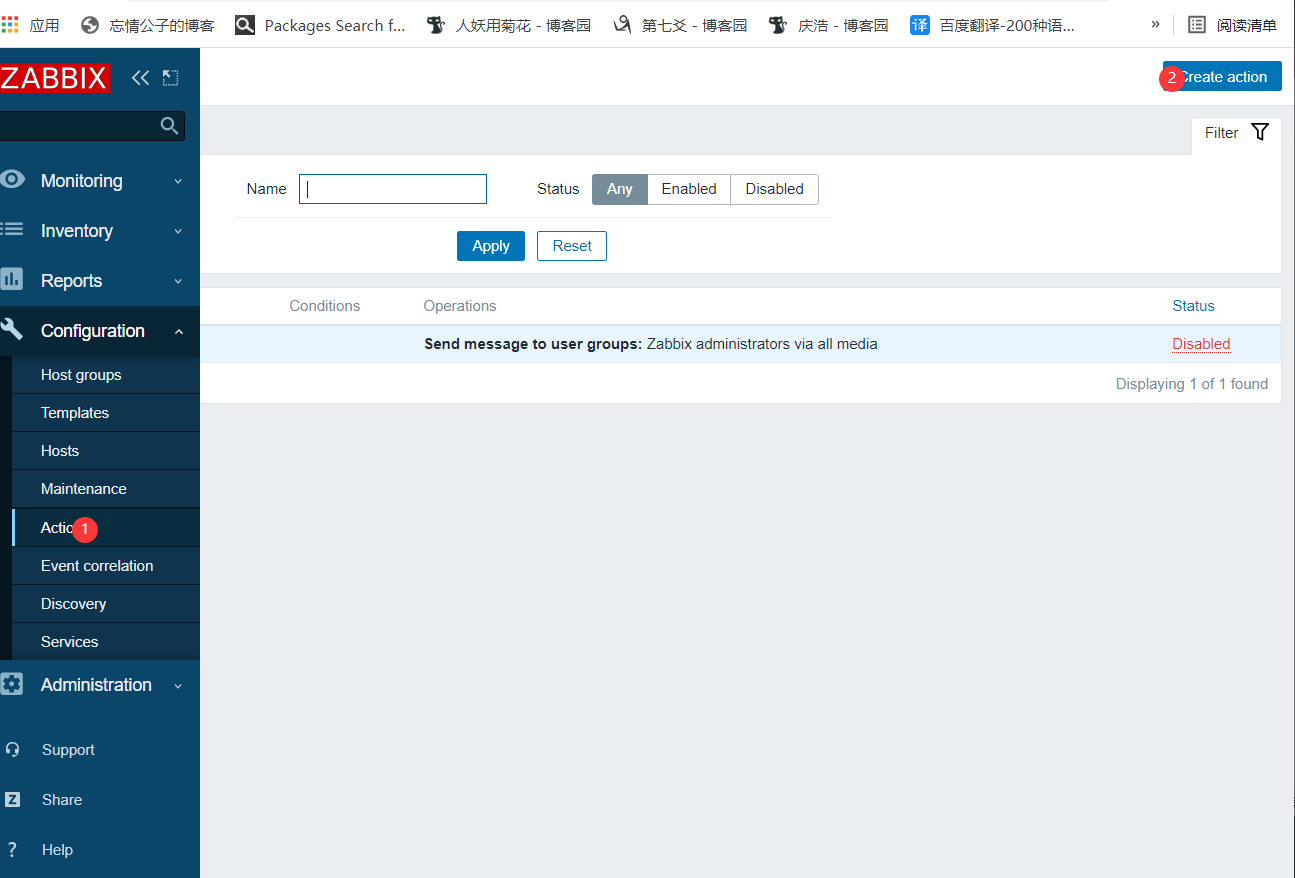Click the Create action button
Screen dimensions: 1295x878
(1222, 77)
